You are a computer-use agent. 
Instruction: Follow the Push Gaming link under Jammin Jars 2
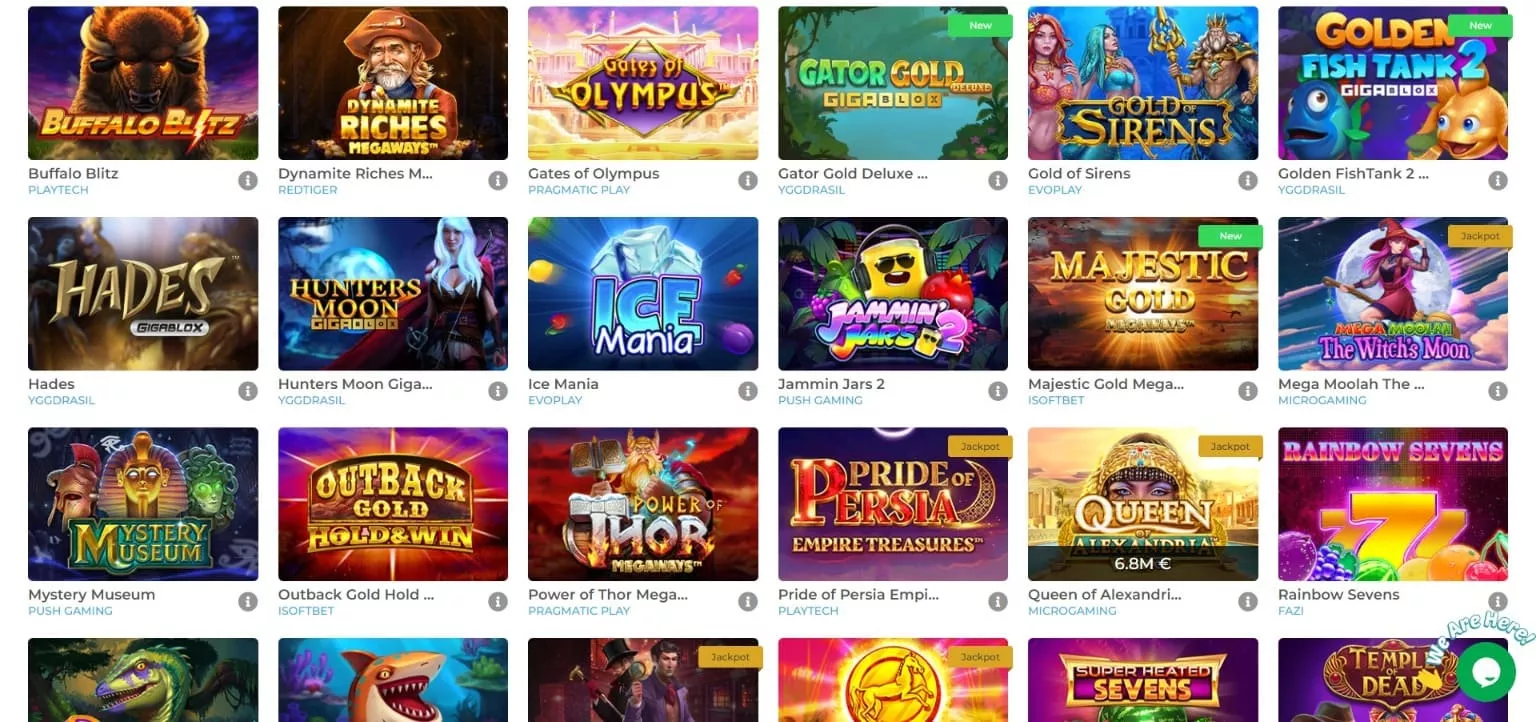(820, 400)
